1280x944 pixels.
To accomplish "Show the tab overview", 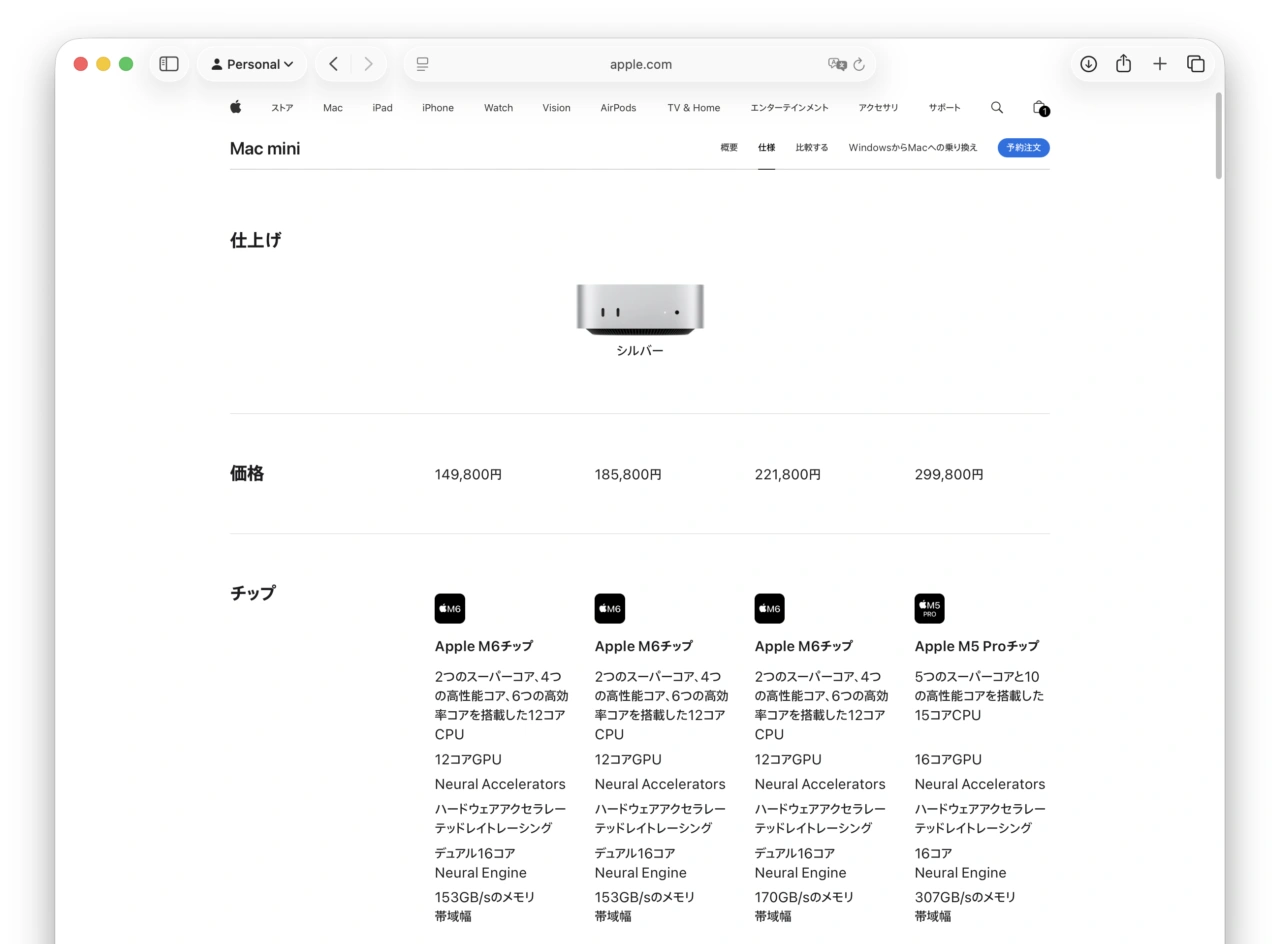I will tap(1196, 64).
